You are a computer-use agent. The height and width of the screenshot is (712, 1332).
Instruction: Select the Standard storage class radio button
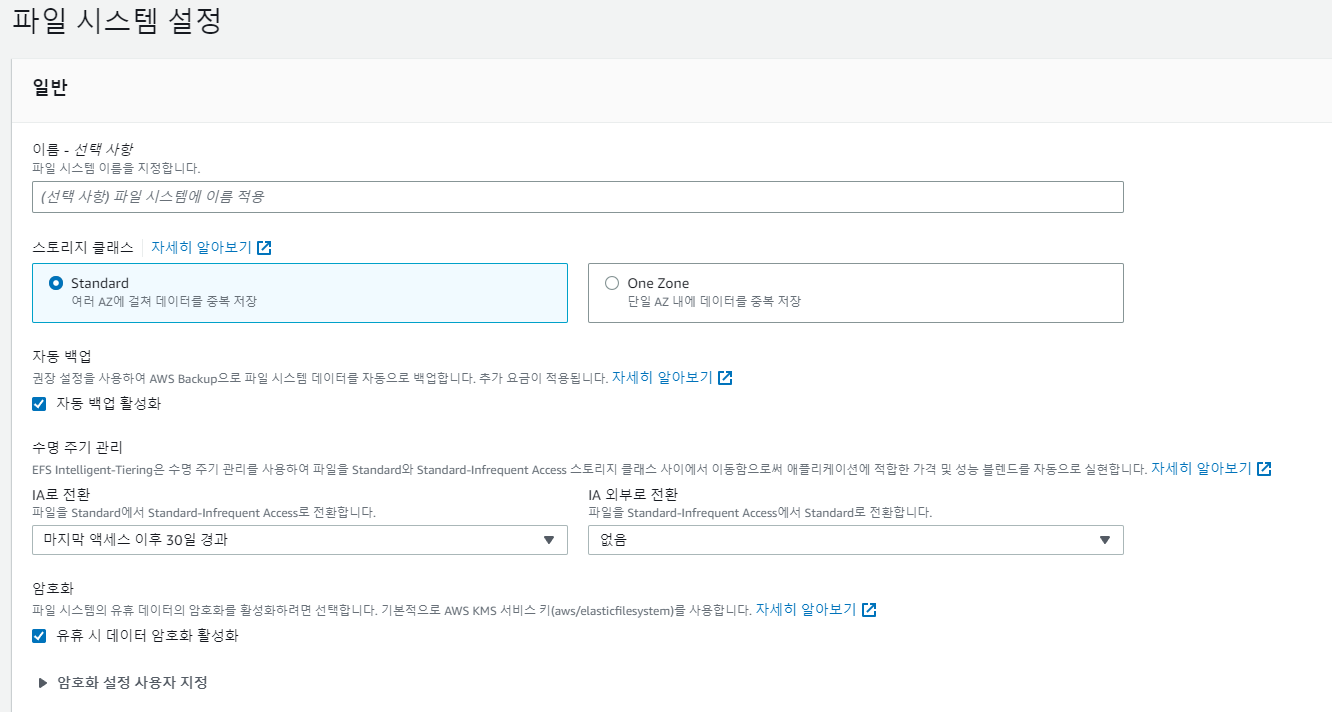56,283
